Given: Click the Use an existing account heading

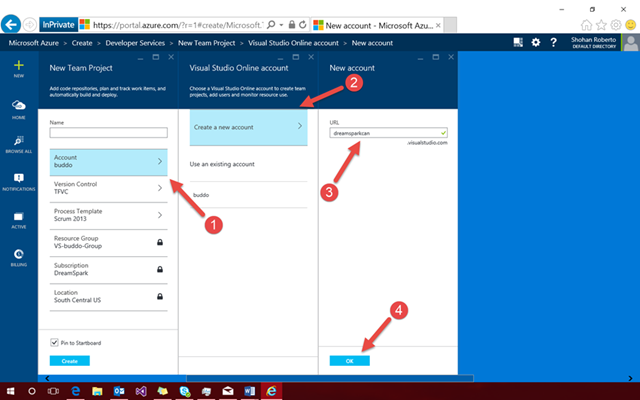Looking at the screenshot, I should [x=222, y=164].
